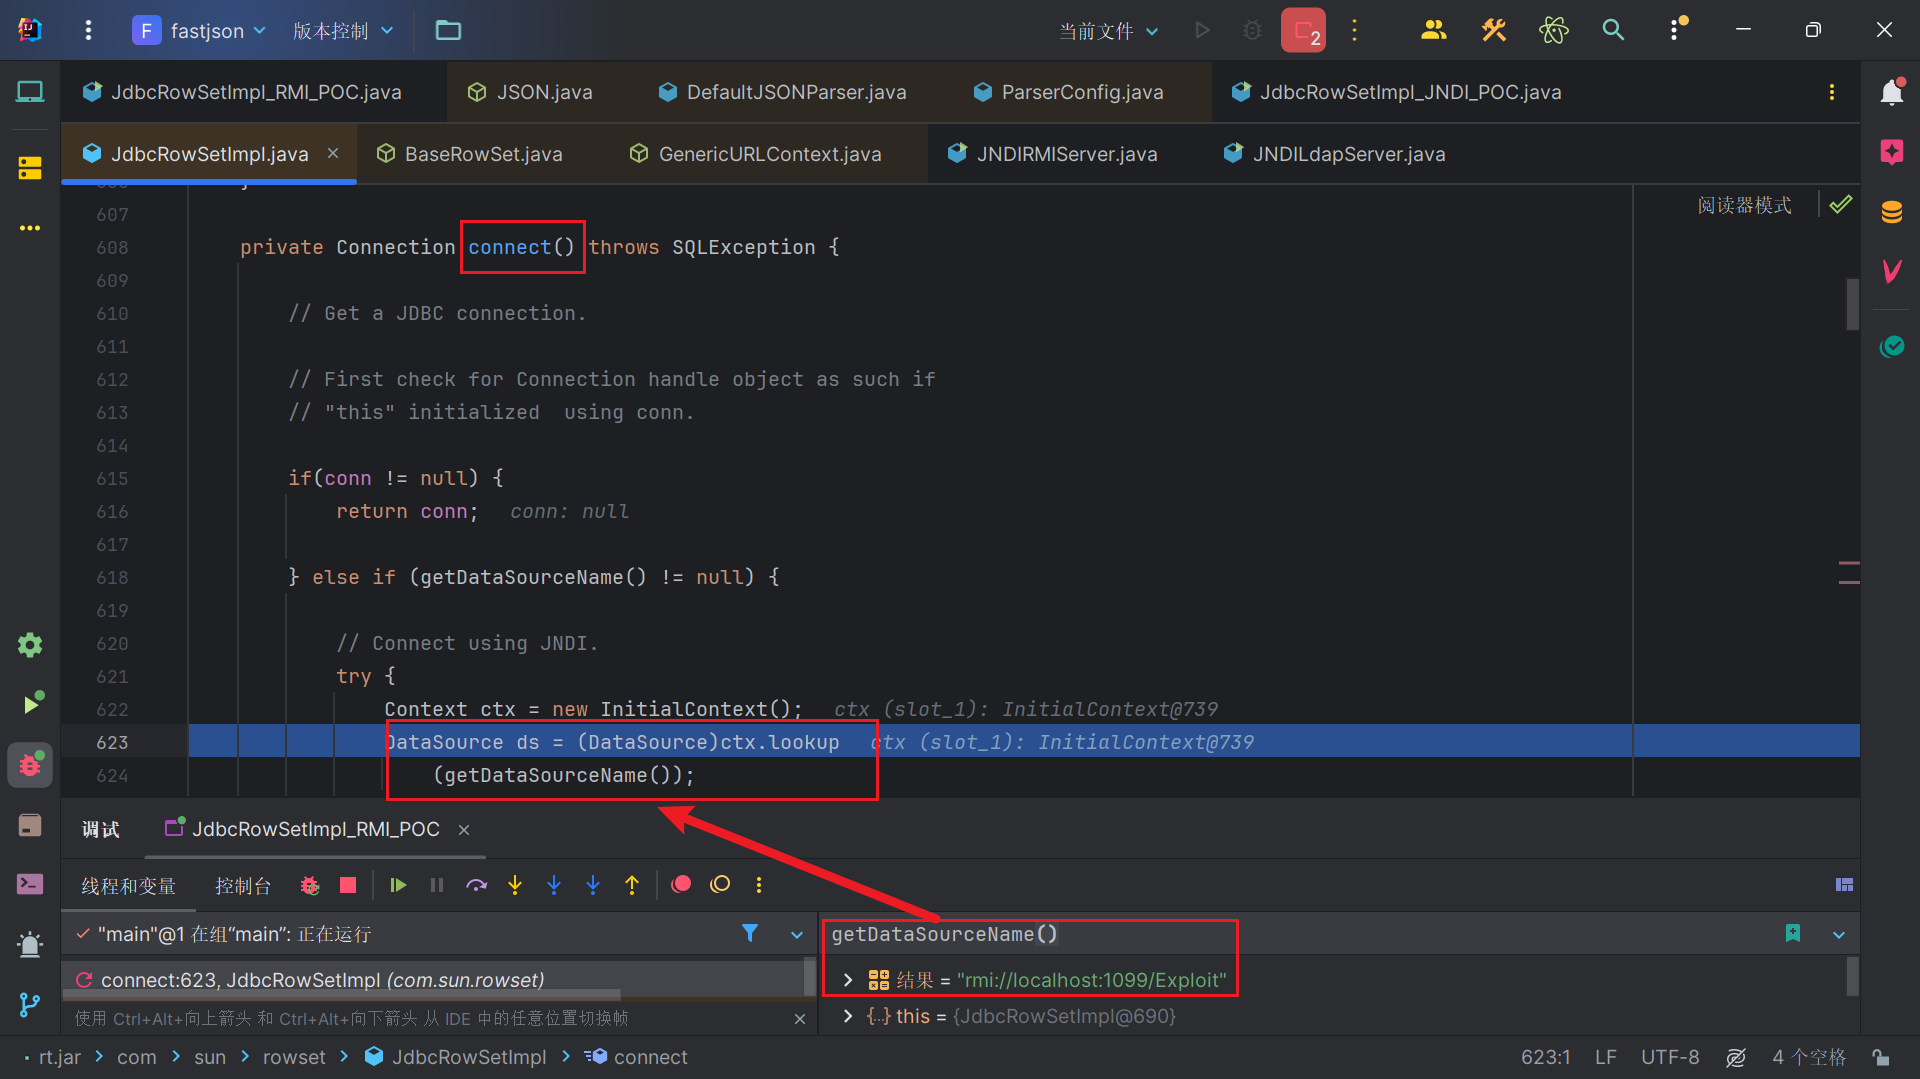The height and width of the screenshot is (1079, 1920).
Task: Close the JdbcRowSetImpl.java tab
Action: pyautogui.click(x=333, y=153)
